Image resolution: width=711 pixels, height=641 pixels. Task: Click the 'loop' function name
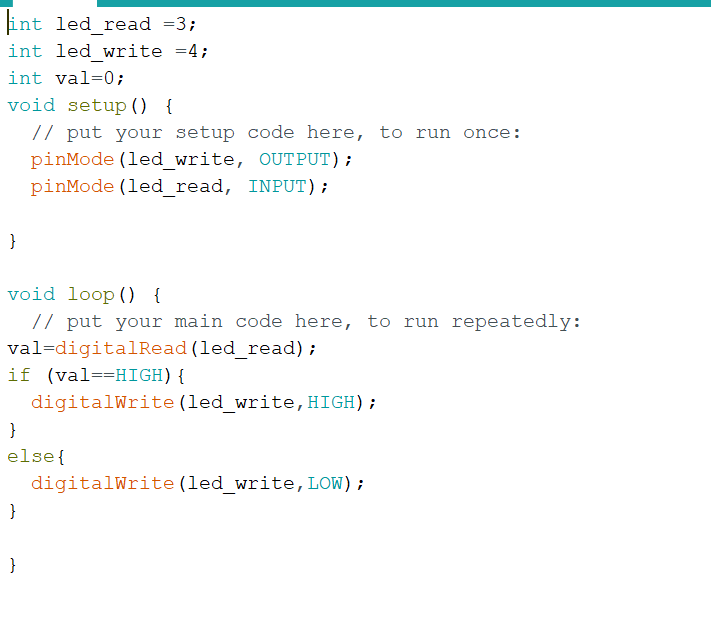click(x=91, y=294)
